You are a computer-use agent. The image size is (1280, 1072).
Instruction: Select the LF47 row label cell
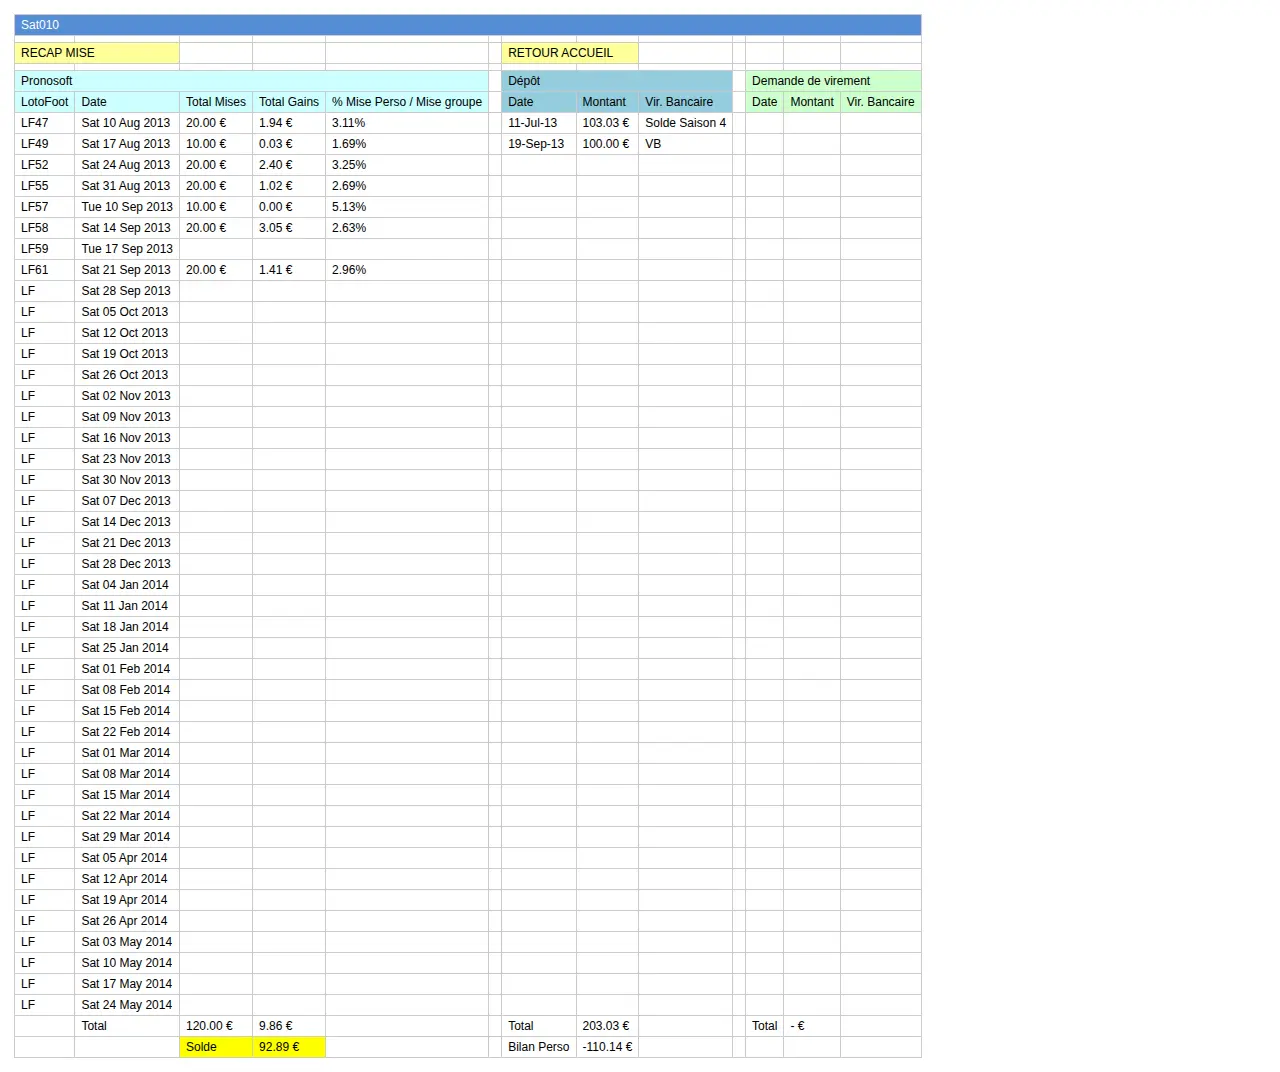(45, 123)
